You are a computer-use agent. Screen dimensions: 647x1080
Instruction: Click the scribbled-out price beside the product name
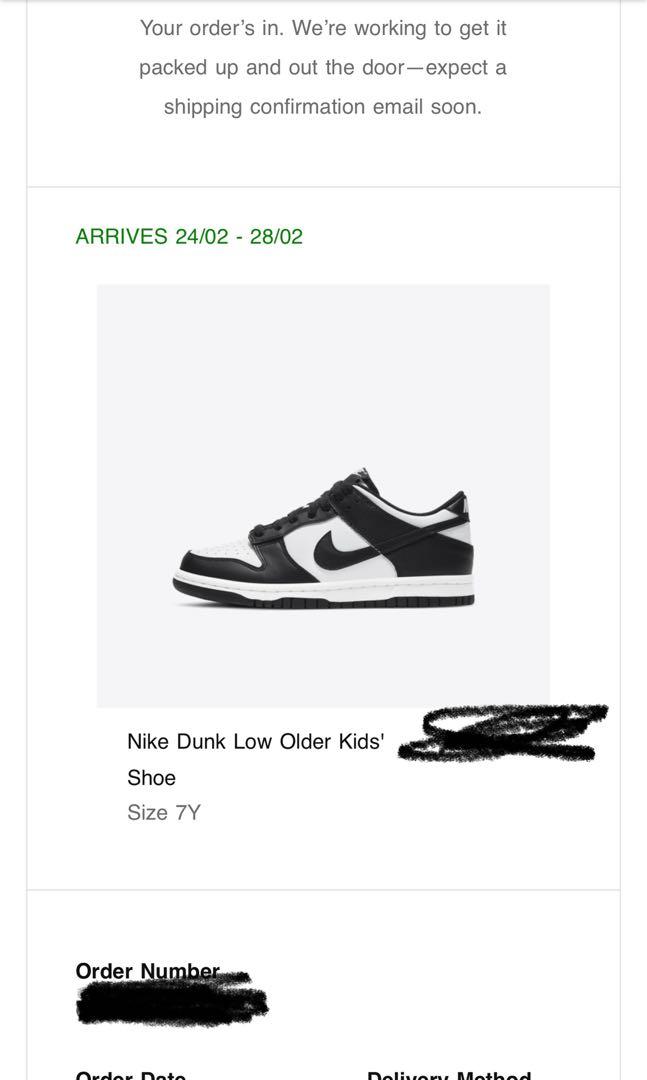pyautogui.click(x=503, y=734)
